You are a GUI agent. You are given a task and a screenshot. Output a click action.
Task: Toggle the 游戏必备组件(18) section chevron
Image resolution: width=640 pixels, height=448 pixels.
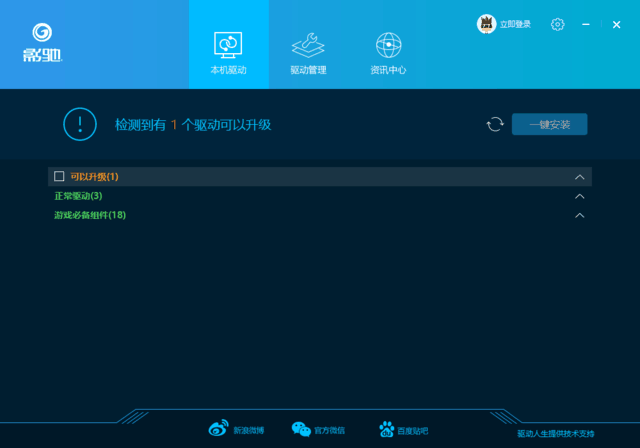click(580, 215)
